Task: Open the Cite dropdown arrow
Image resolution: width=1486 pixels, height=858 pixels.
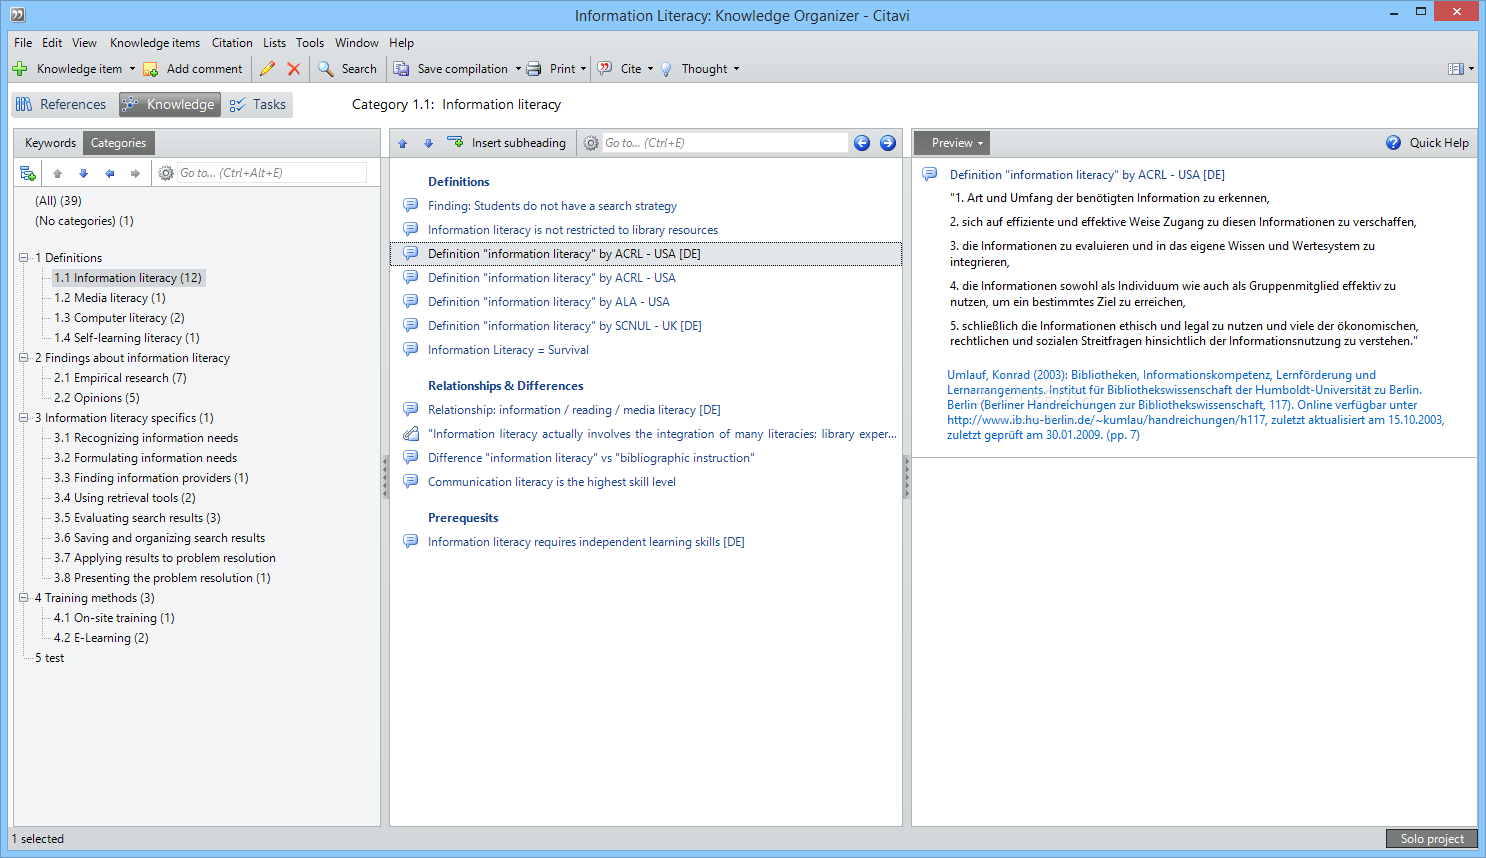Action: (x=650, y=69)
